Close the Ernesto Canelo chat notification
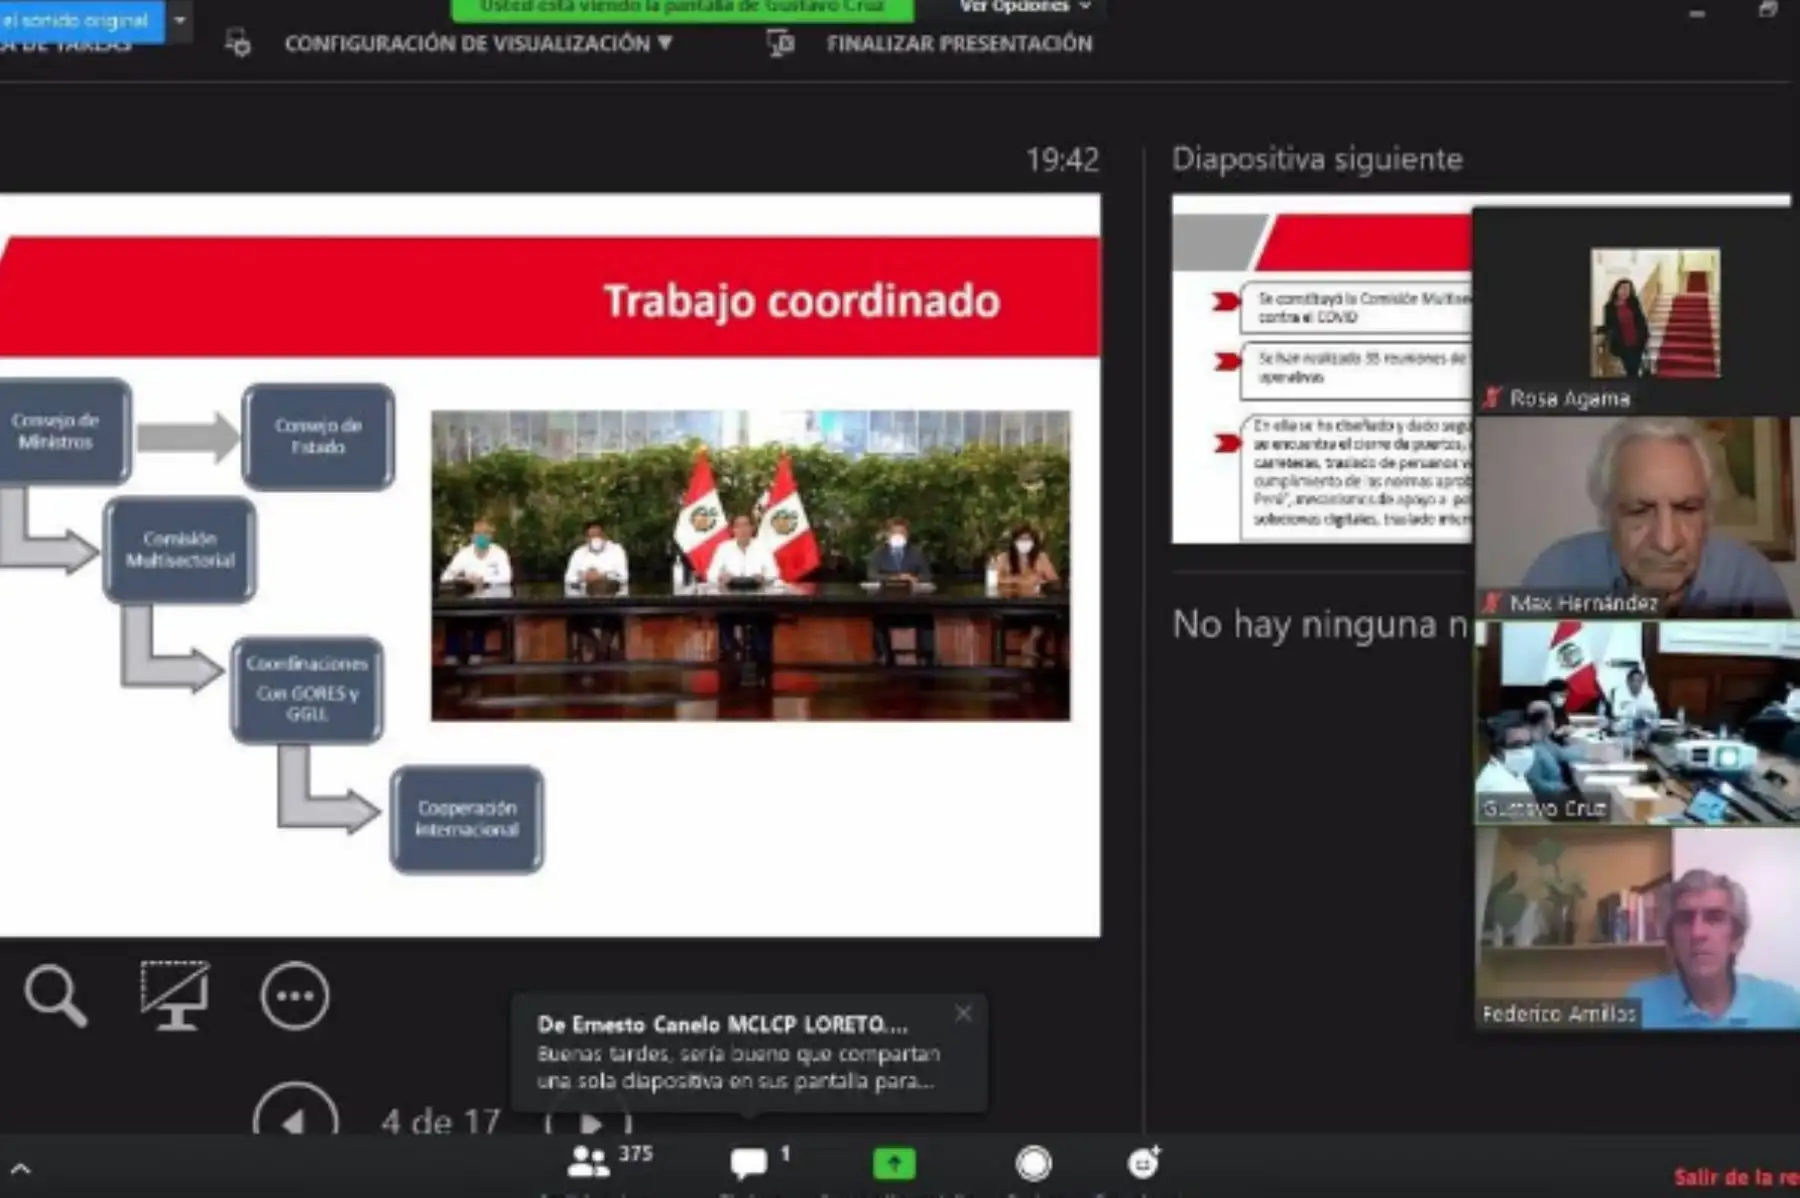The width and height of the screenshot is (1800, 1198). tap(963, 1013)
